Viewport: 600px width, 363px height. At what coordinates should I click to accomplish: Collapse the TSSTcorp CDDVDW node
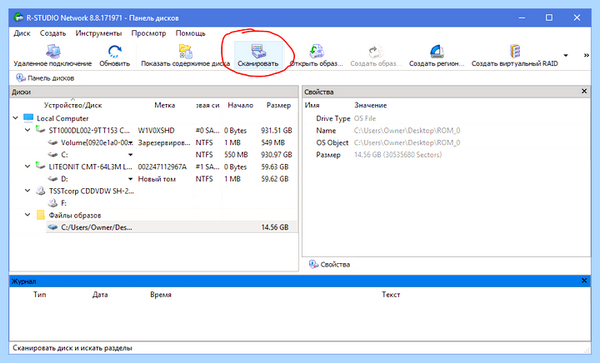[28, 190]
